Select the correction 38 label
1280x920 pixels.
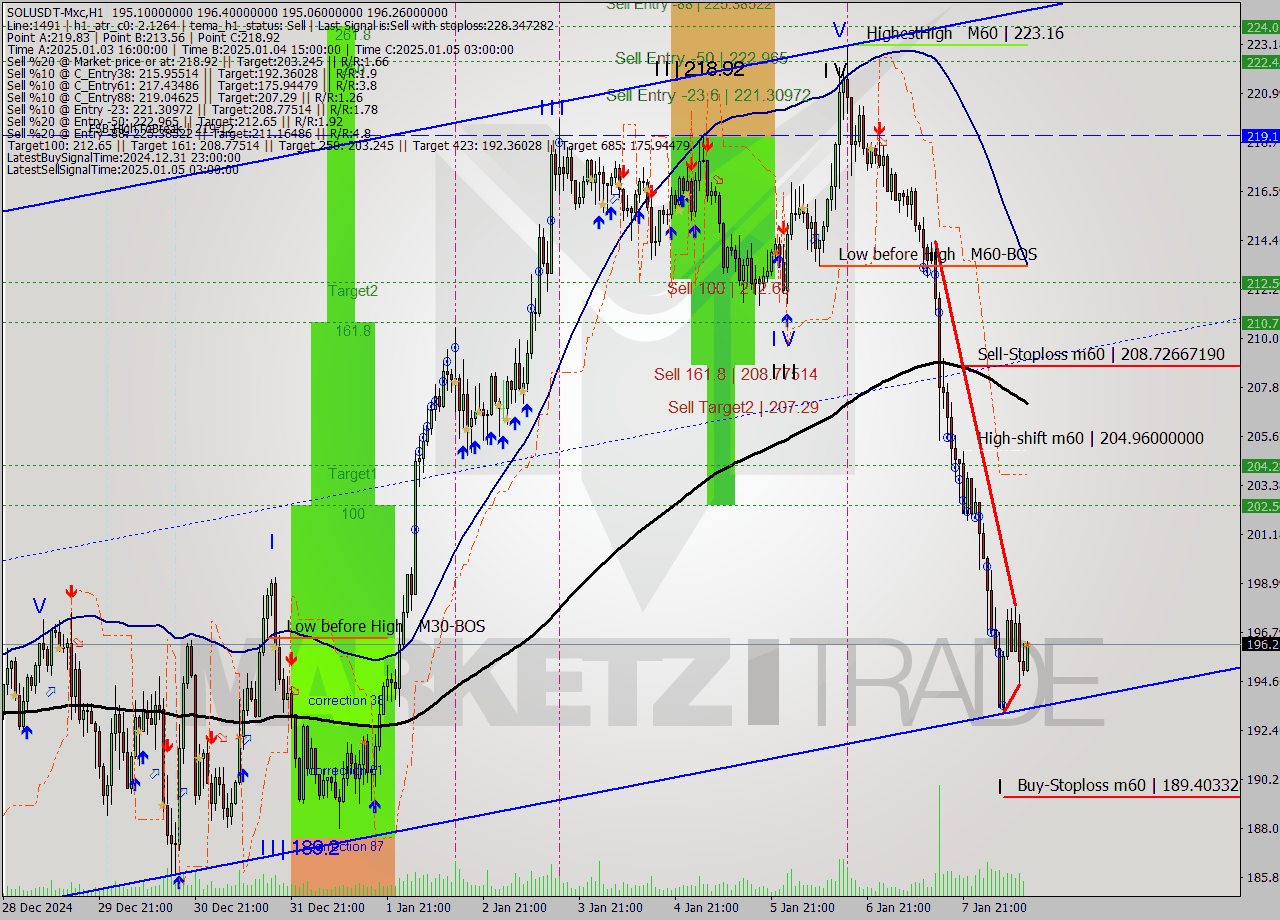click(346, 701)
